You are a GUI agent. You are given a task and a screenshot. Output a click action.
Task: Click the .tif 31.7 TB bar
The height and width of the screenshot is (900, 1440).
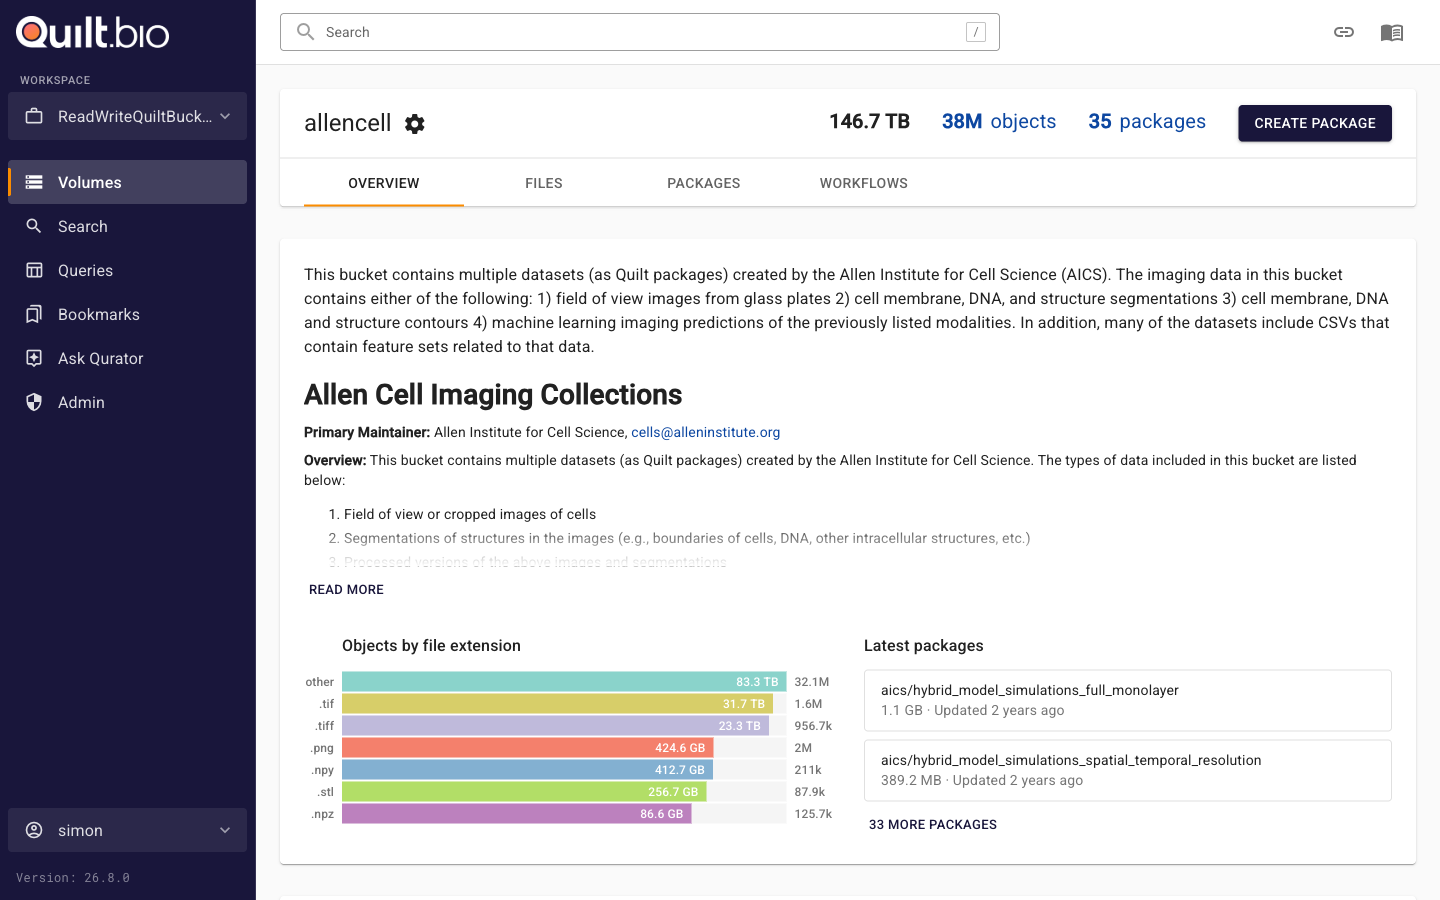[557, 704]
